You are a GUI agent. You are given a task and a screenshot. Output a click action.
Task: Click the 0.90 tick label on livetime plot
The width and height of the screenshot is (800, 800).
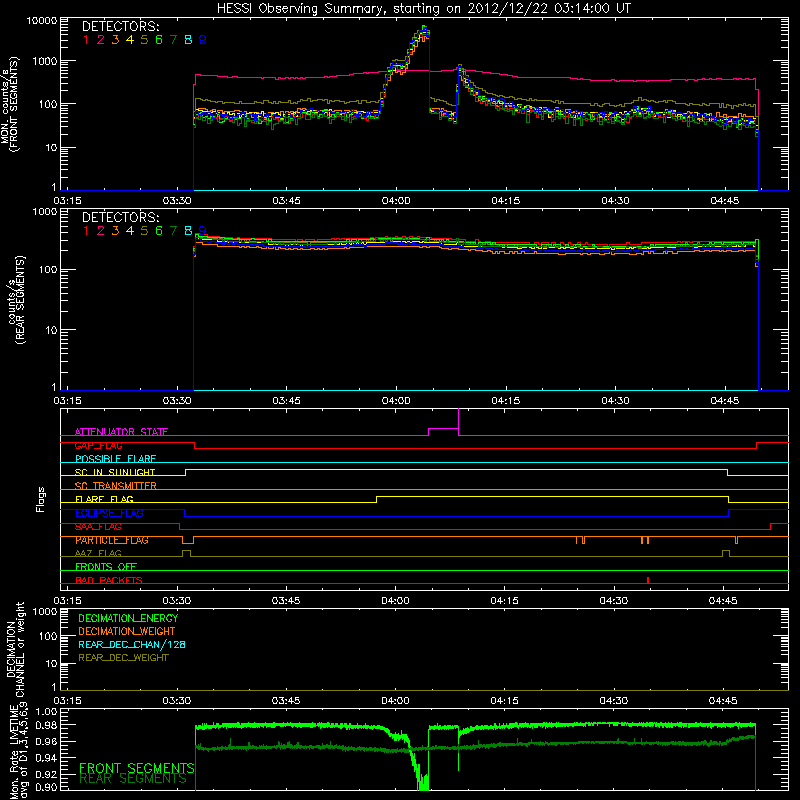point(47,787)
